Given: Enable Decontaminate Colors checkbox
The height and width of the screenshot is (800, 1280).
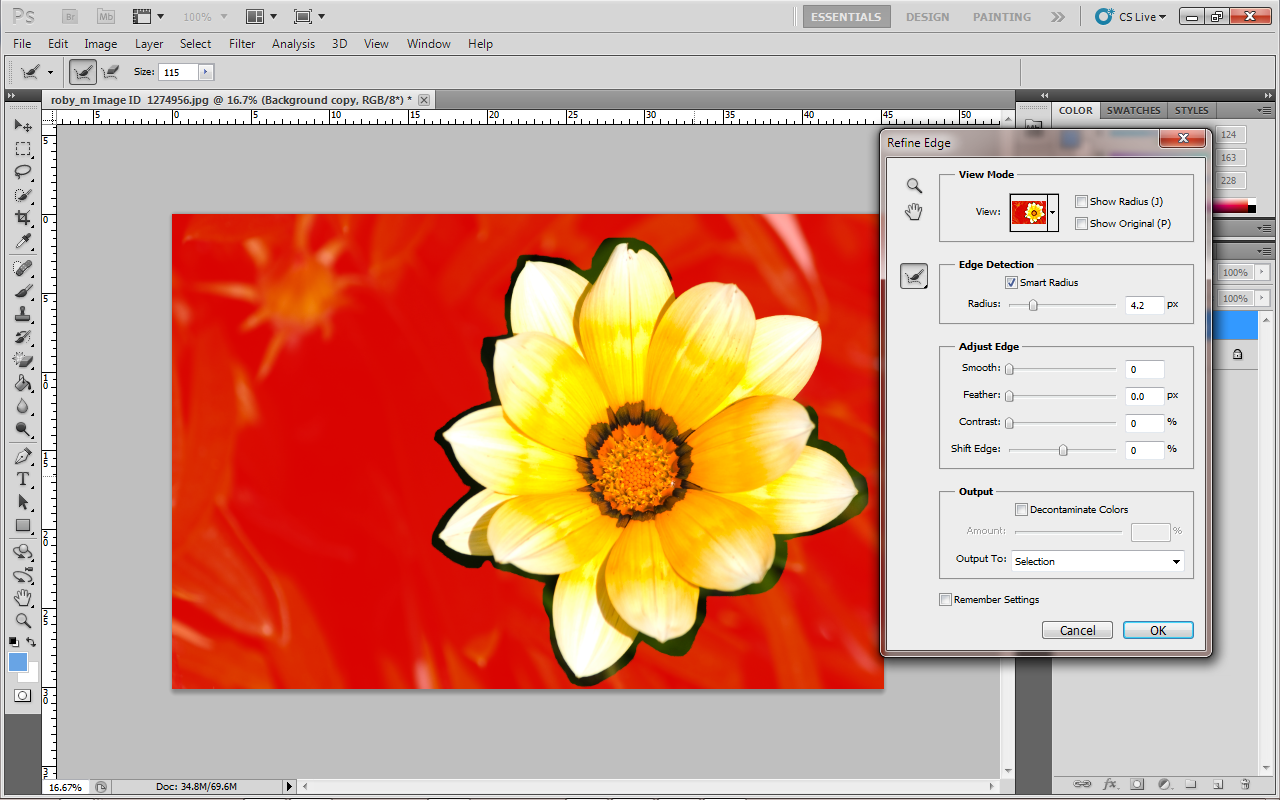Looking at the screenshot, I should [1021, 510].
